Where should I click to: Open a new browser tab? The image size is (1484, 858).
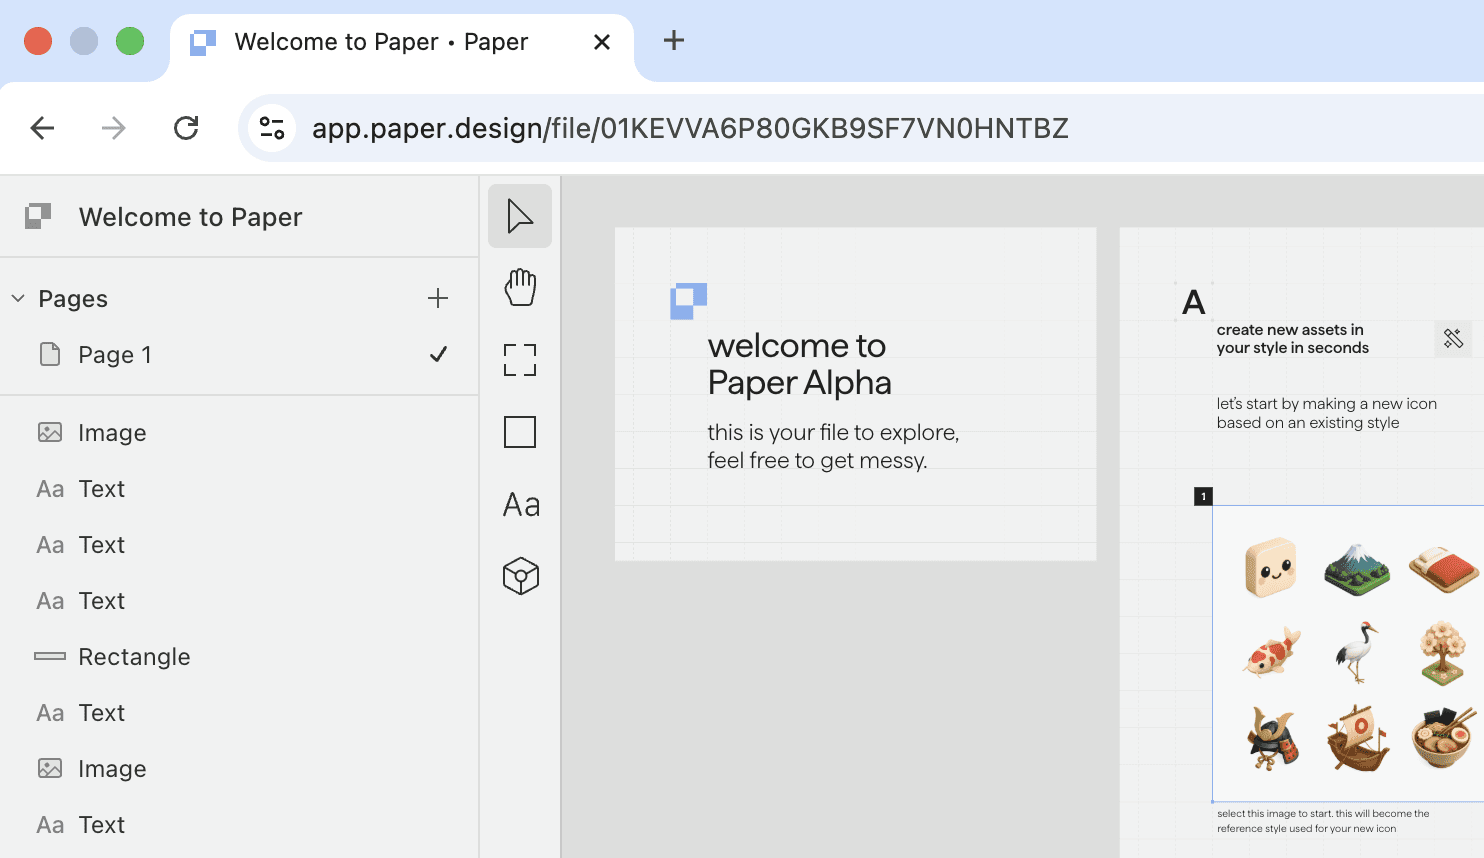pos(674,41)
